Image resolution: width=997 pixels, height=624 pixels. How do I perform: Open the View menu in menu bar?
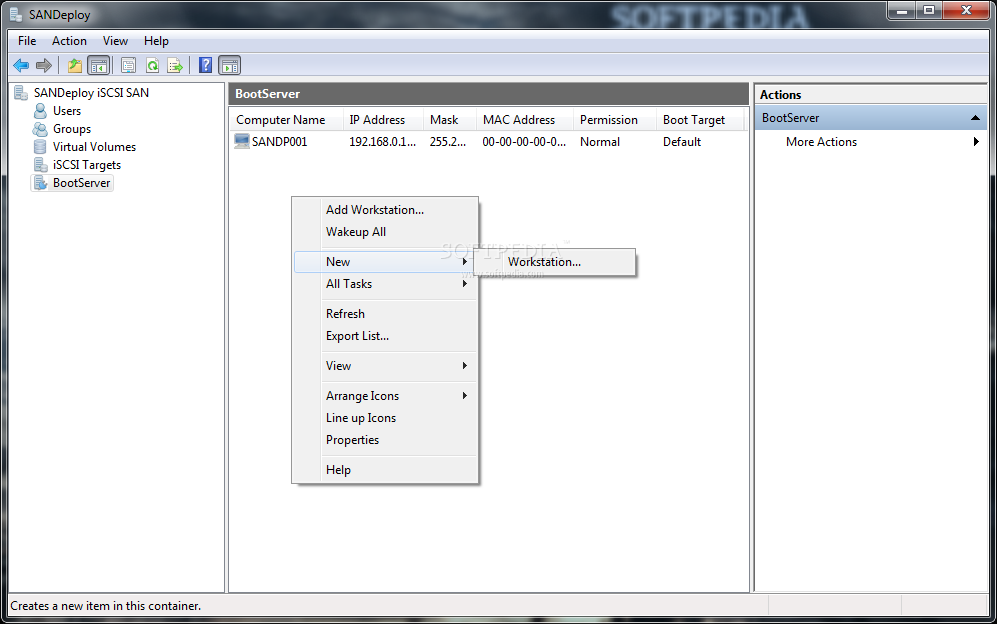115,41
